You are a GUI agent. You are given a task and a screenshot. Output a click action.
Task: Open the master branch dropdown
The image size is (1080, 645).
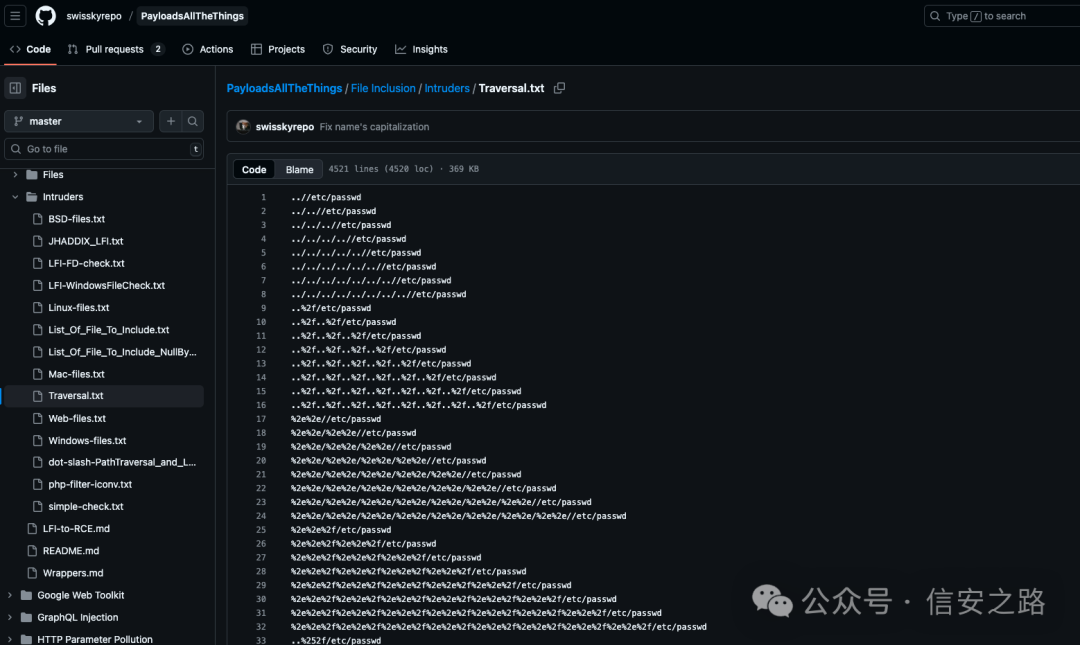coord(79,121)
